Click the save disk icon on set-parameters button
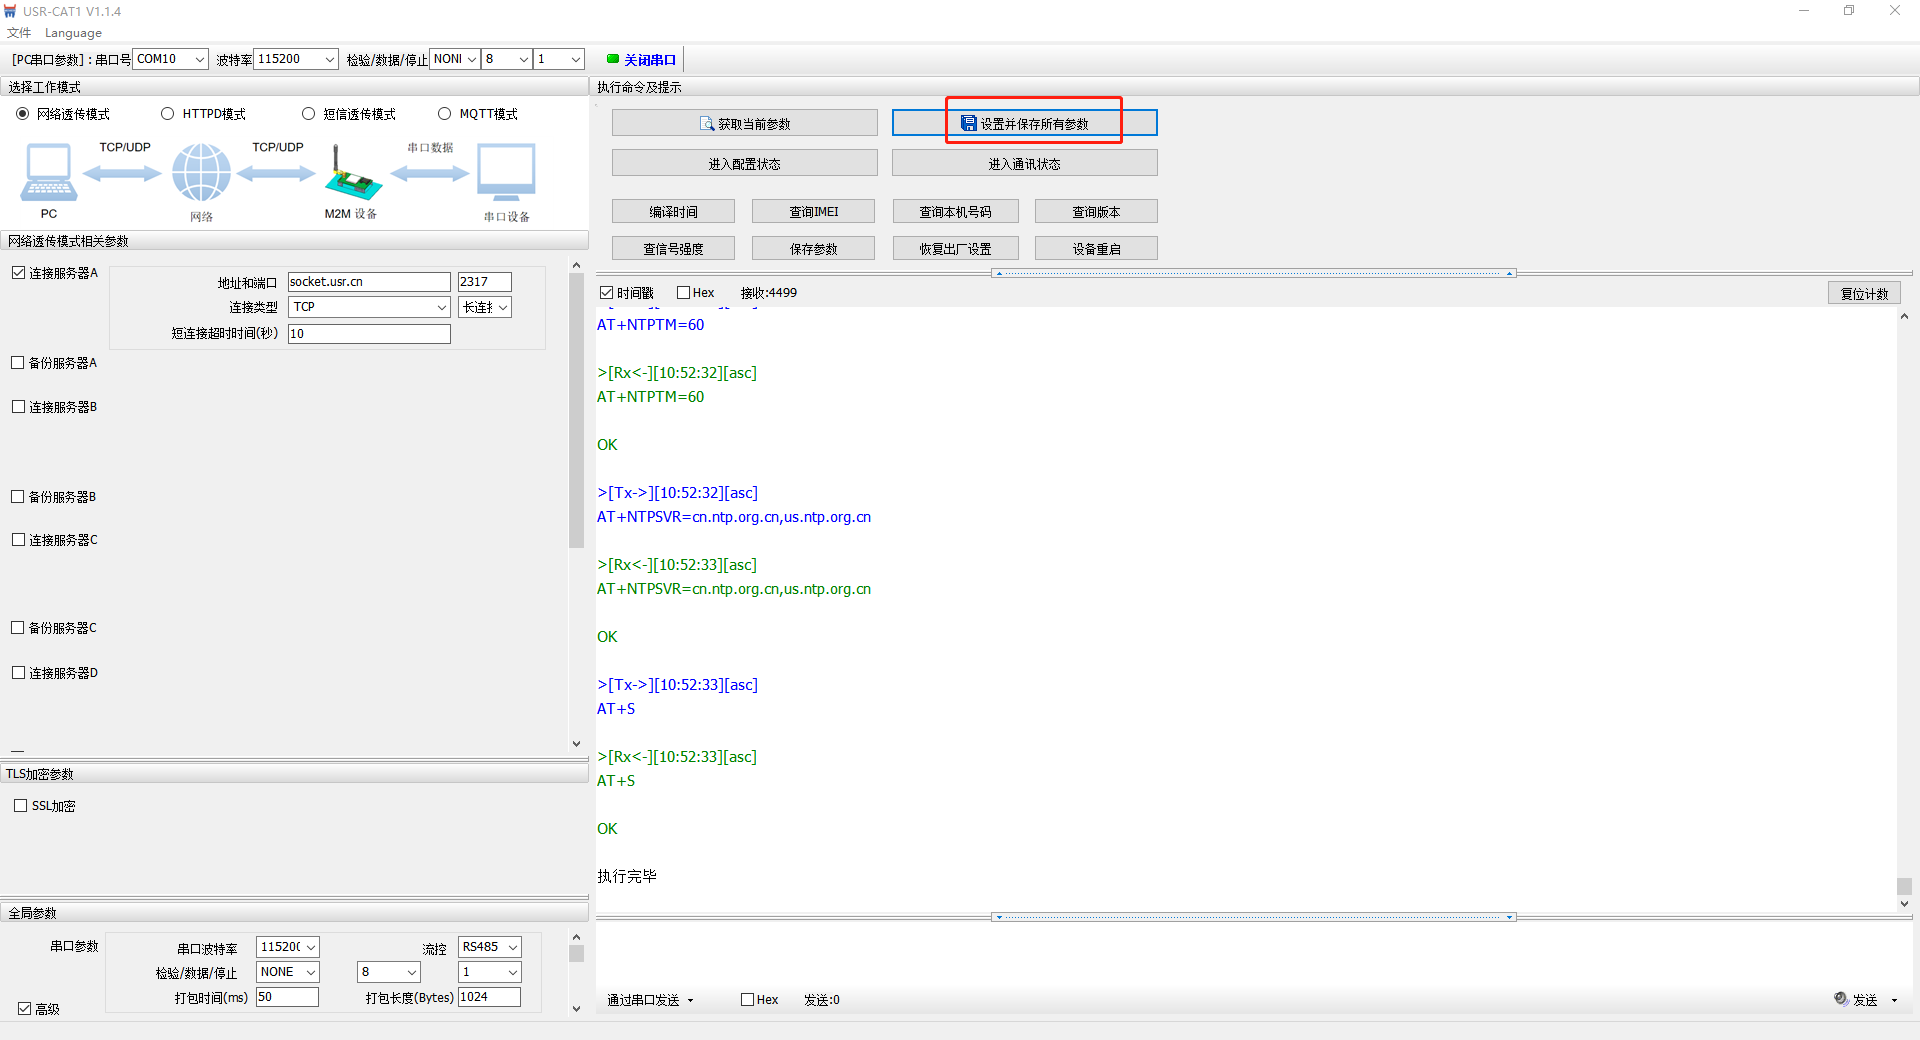 [968, 124]
